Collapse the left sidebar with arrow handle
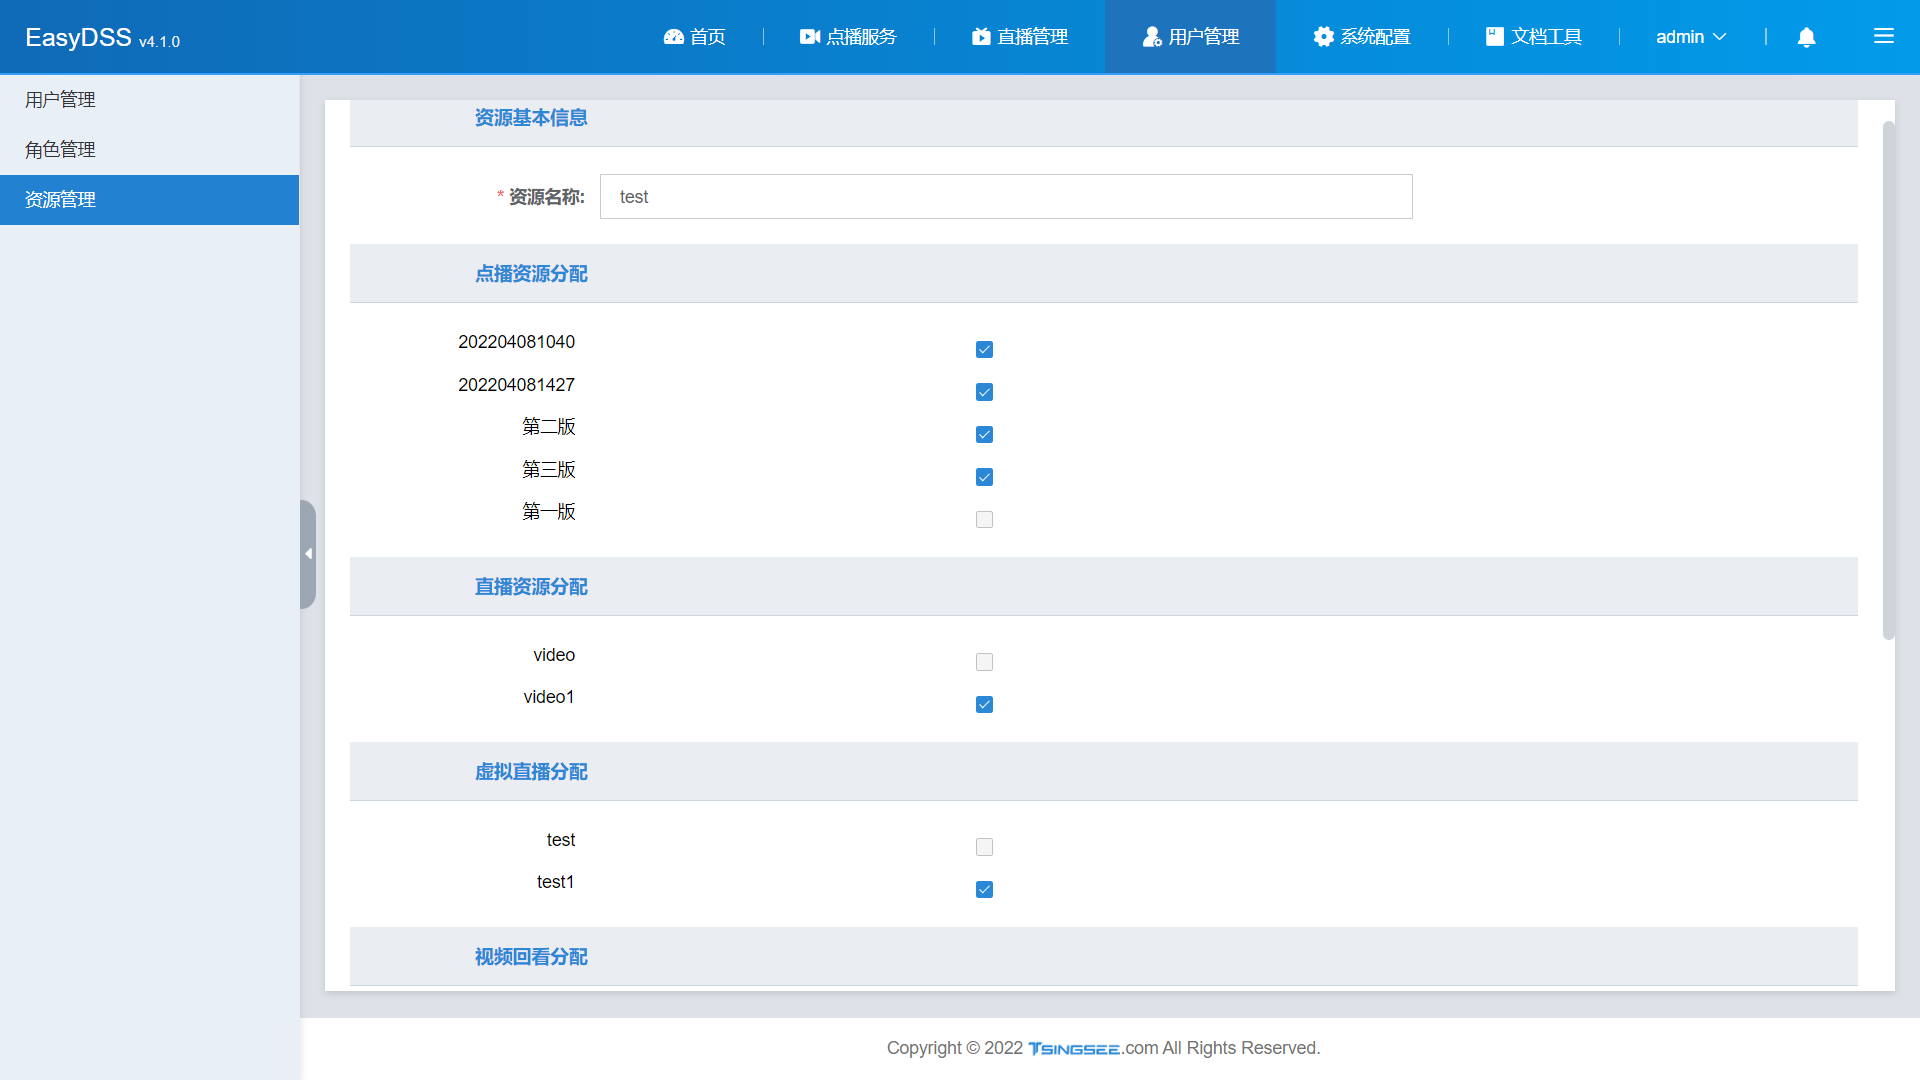 [x=308, y=554]
